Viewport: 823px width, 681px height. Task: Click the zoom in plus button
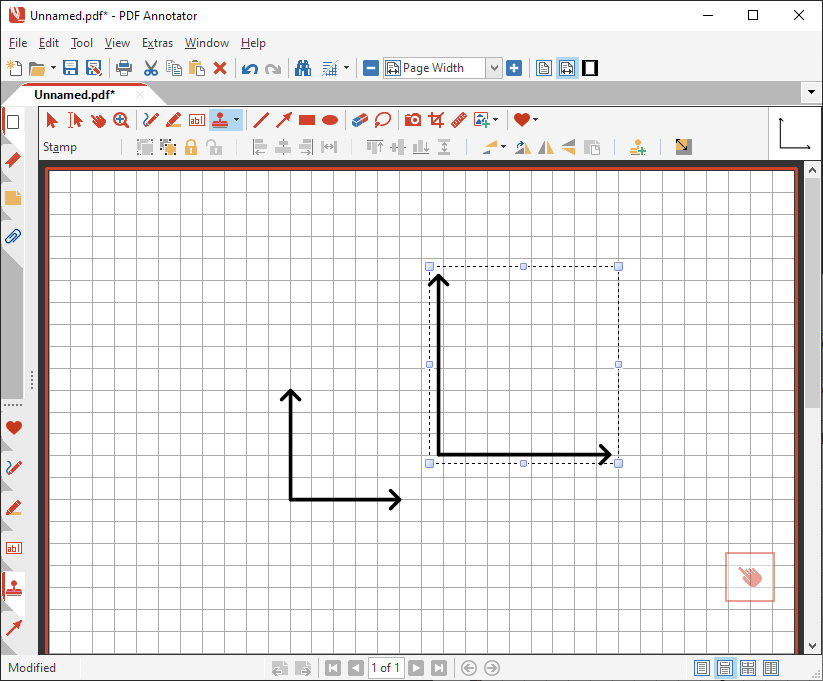pos(514,68)
